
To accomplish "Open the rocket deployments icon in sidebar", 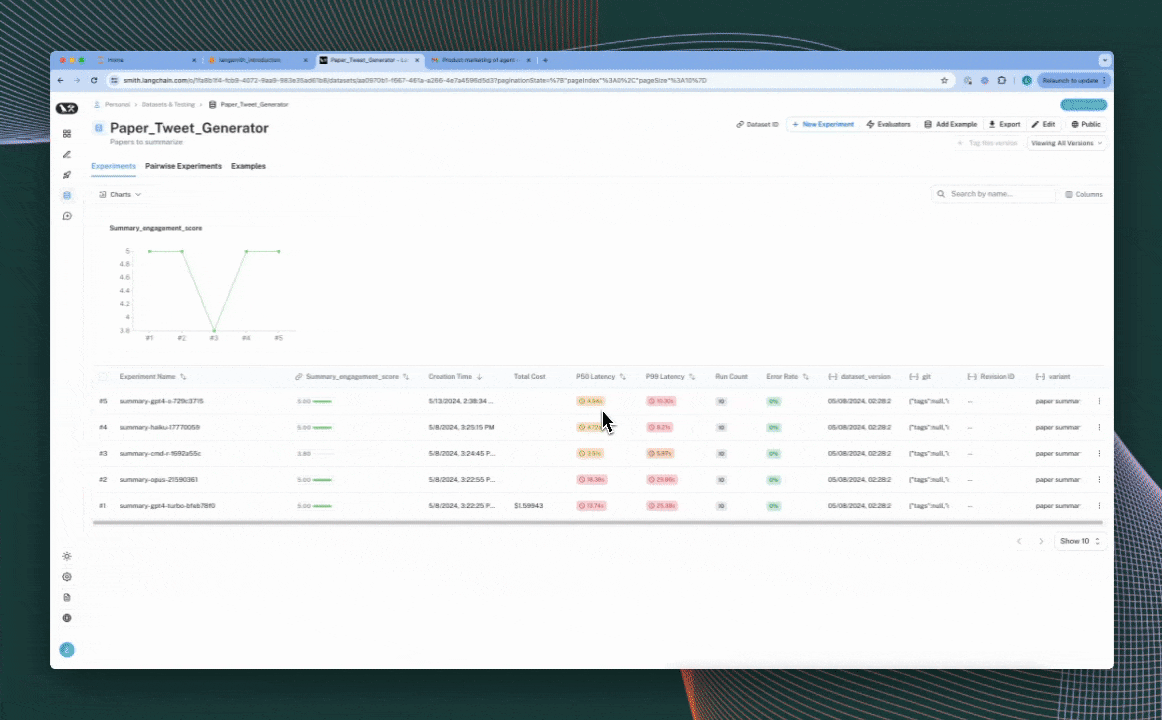I will tap(67, 176).
